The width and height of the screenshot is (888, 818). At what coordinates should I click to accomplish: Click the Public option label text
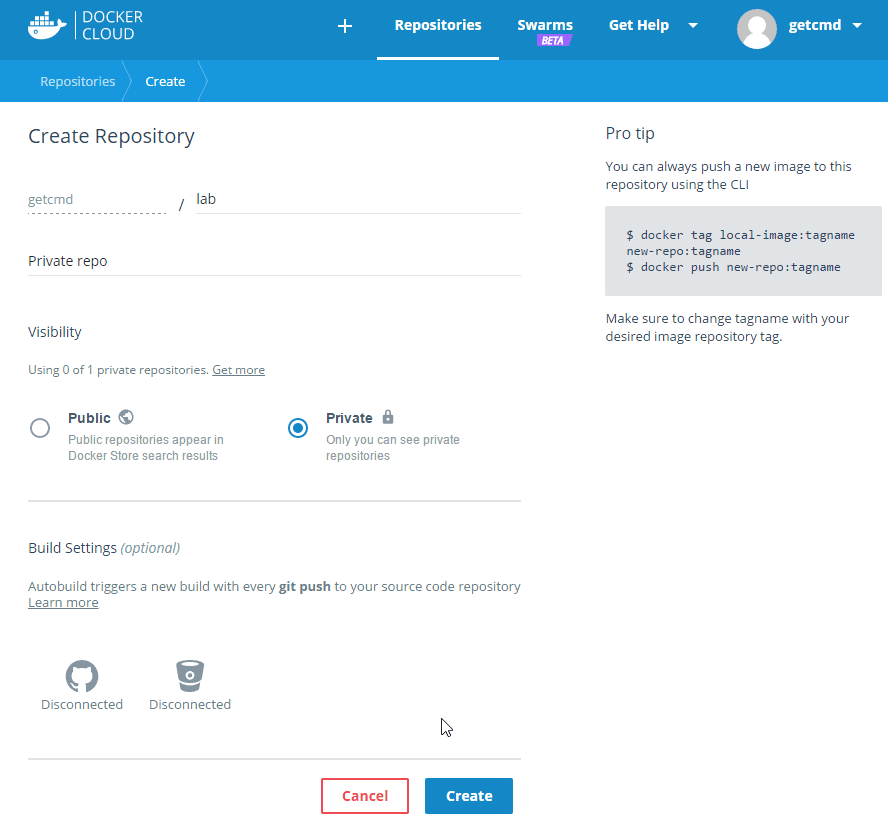click(89, 418)
